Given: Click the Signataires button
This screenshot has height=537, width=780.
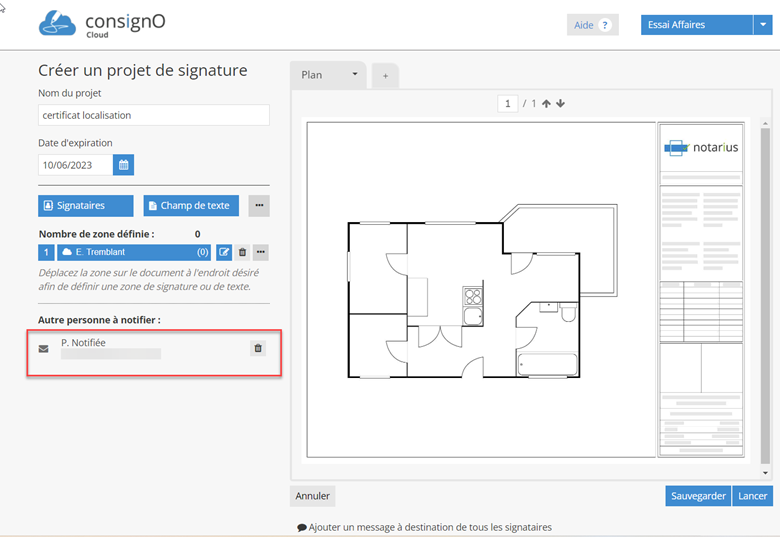Looking at the screenshot, I should point(86,206).
